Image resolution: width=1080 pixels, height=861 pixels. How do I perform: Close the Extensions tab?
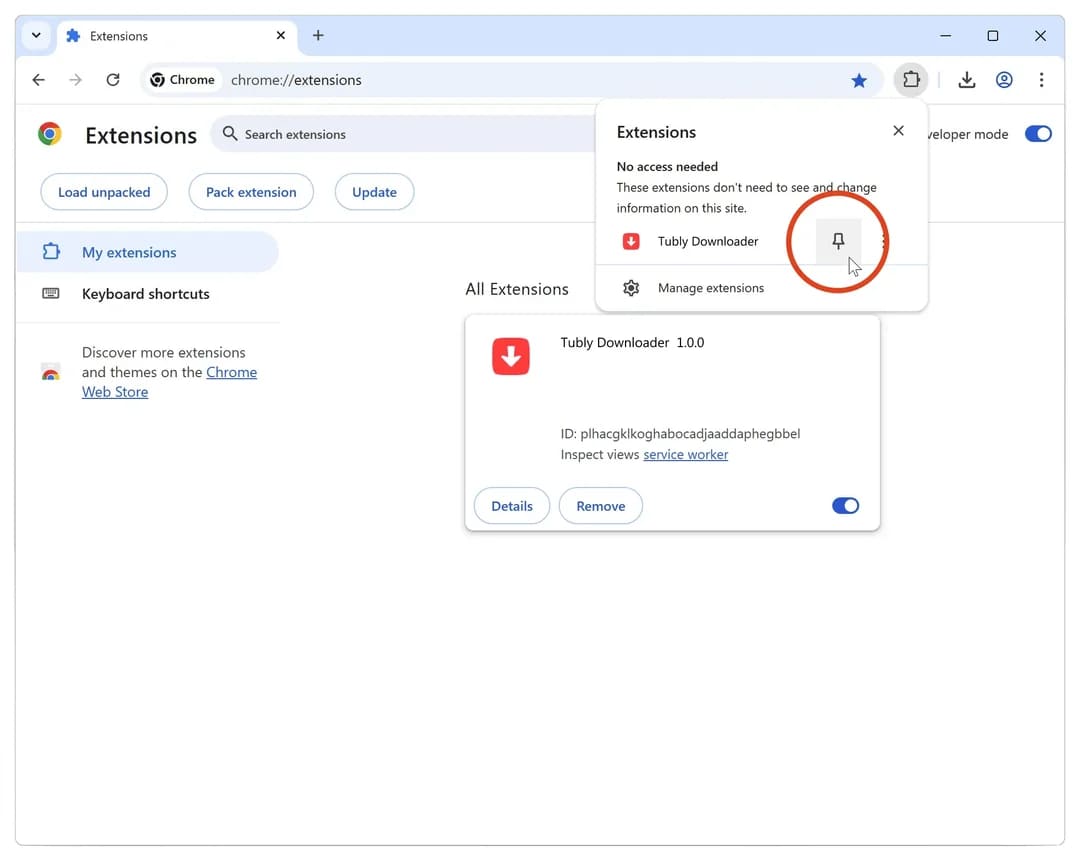coord(280,35)
